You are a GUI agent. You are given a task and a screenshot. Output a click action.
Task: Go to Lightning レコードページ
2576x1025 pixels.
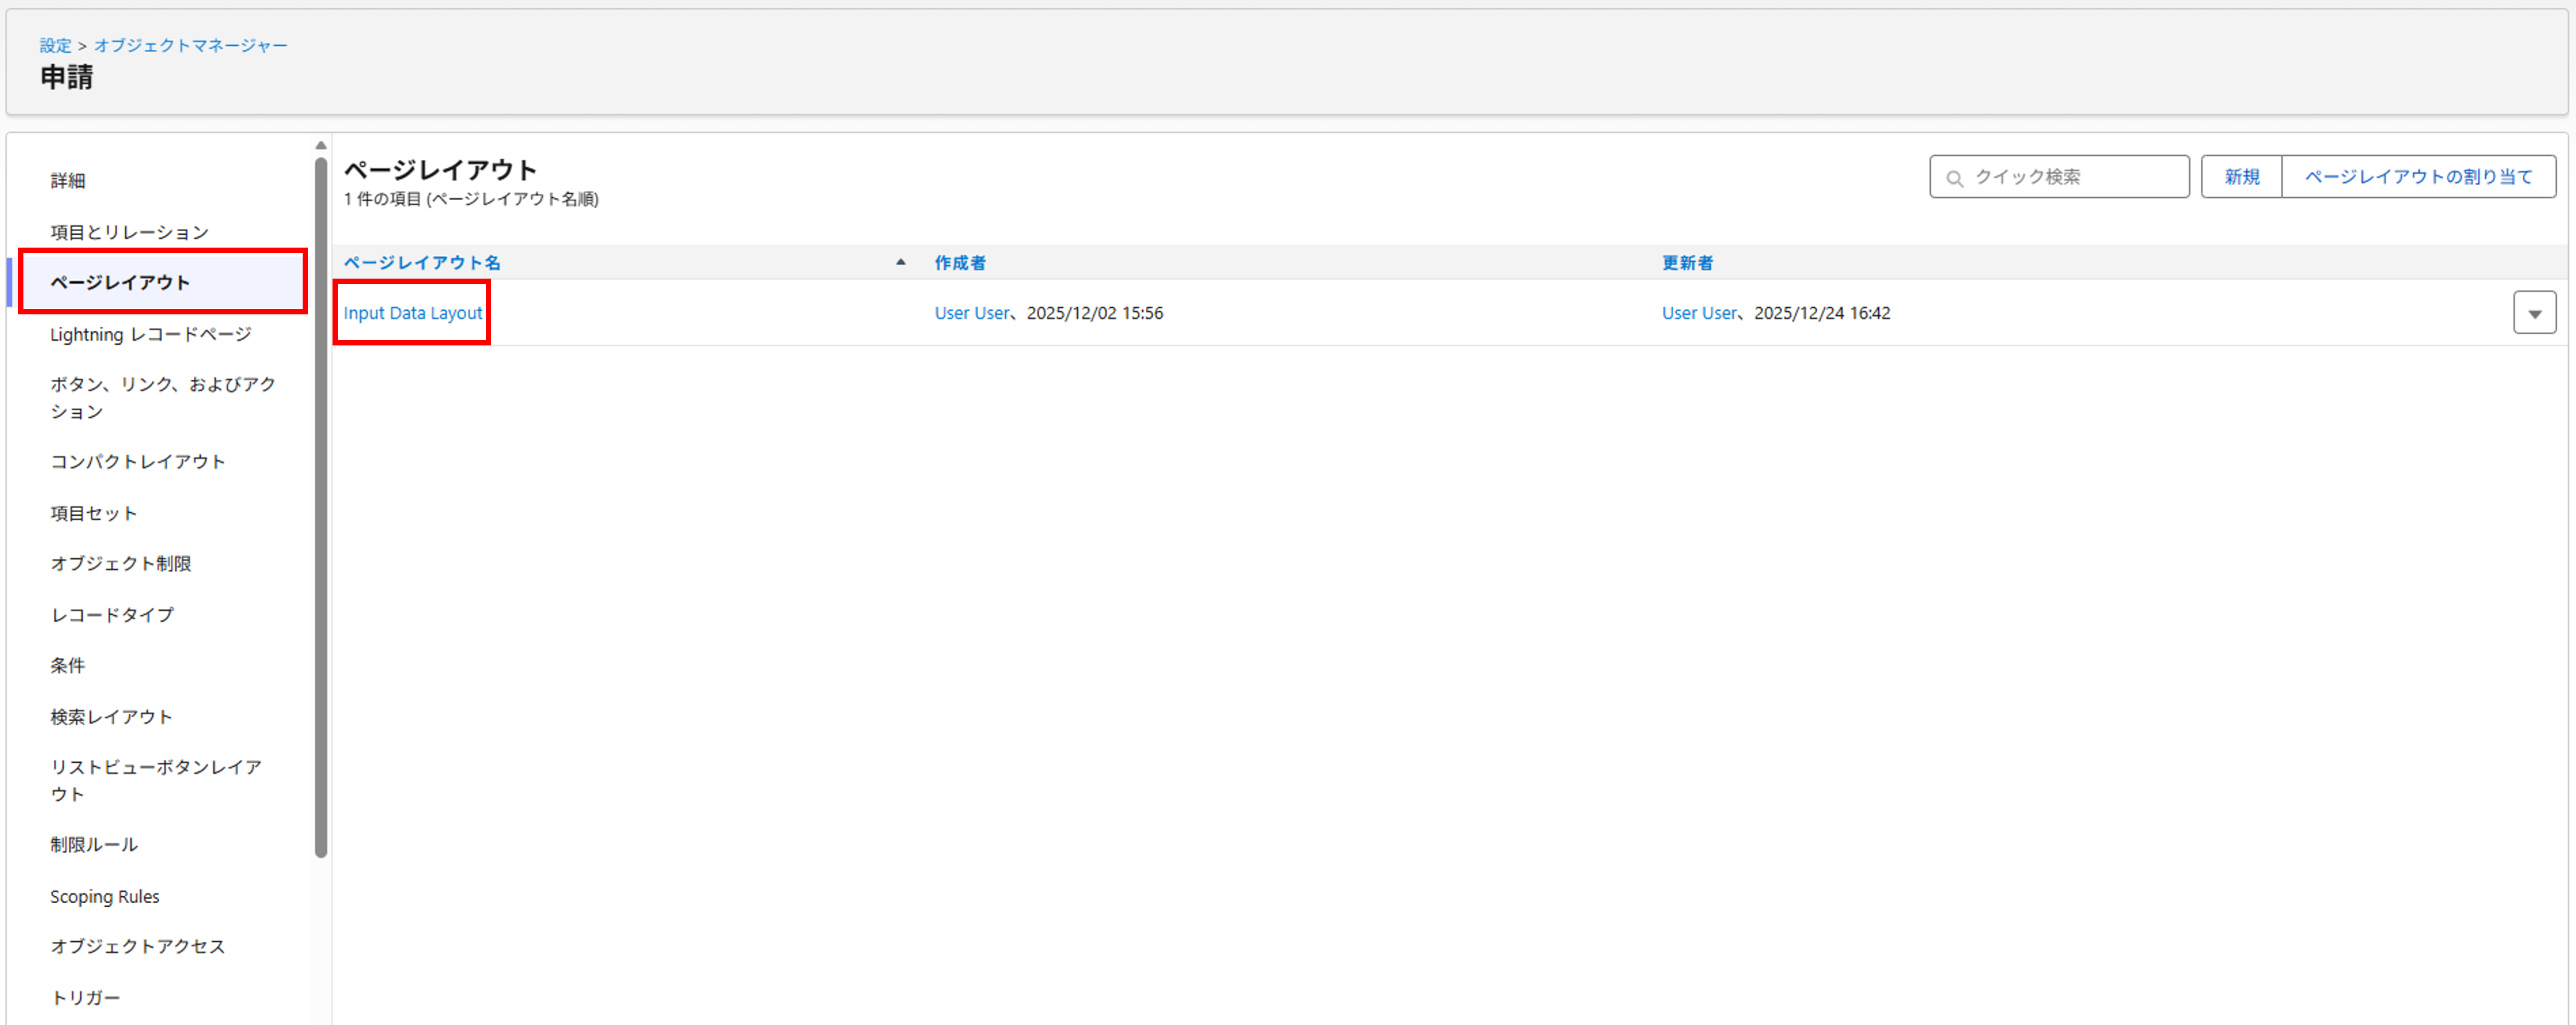click(150, 334)
